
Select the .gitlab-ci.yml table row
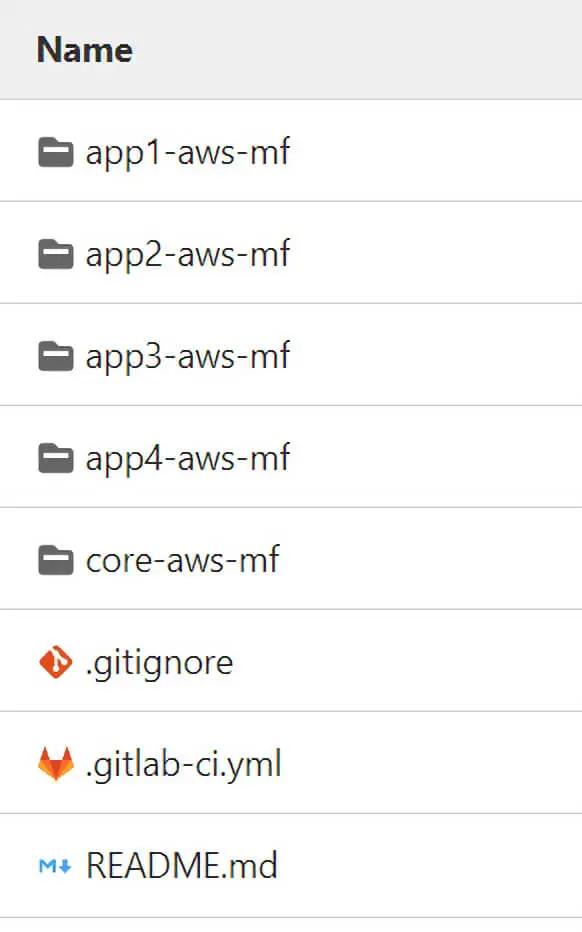400,763
